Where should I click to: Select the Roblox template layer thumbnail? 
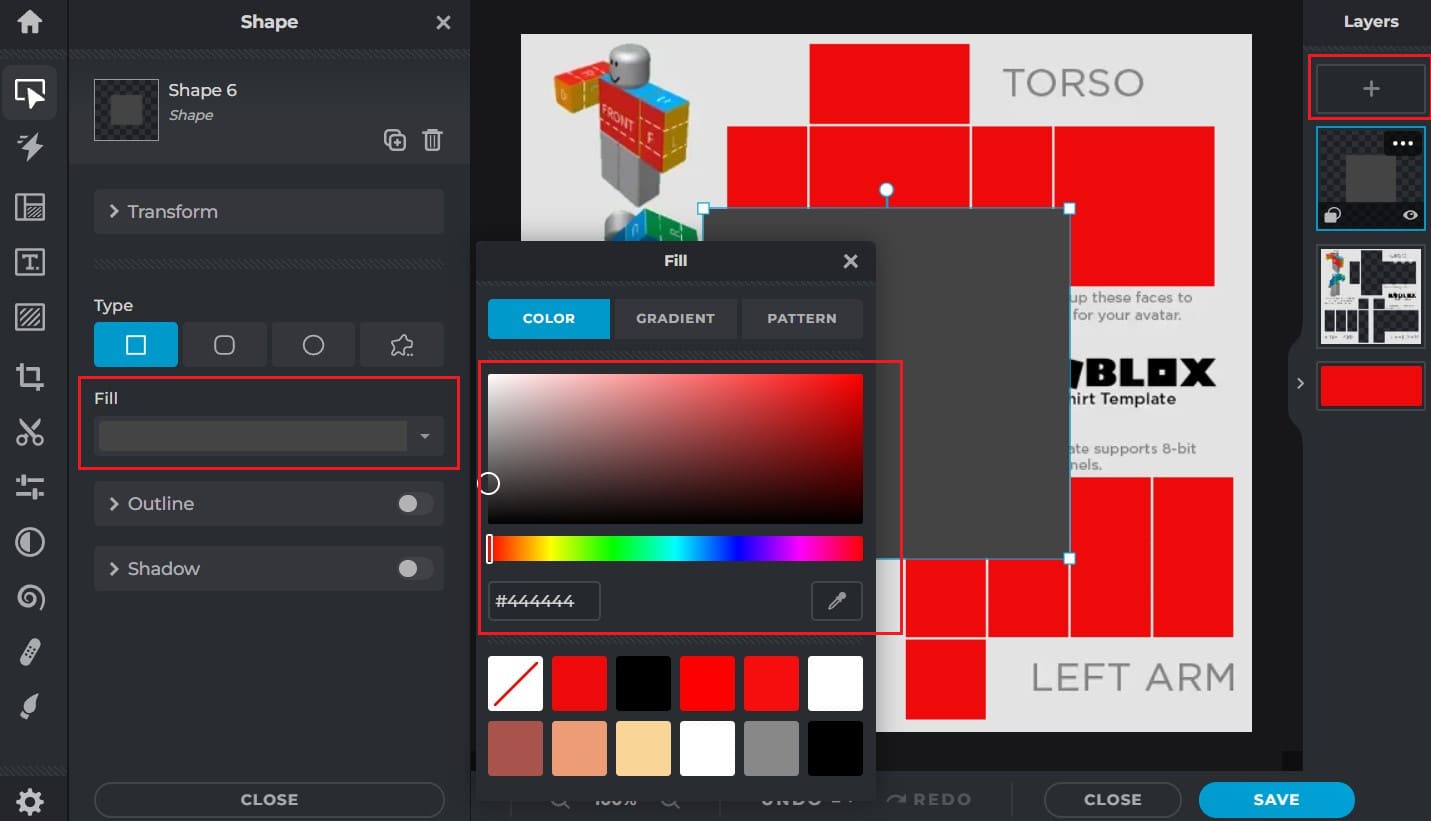click(x=1371, y=296)
